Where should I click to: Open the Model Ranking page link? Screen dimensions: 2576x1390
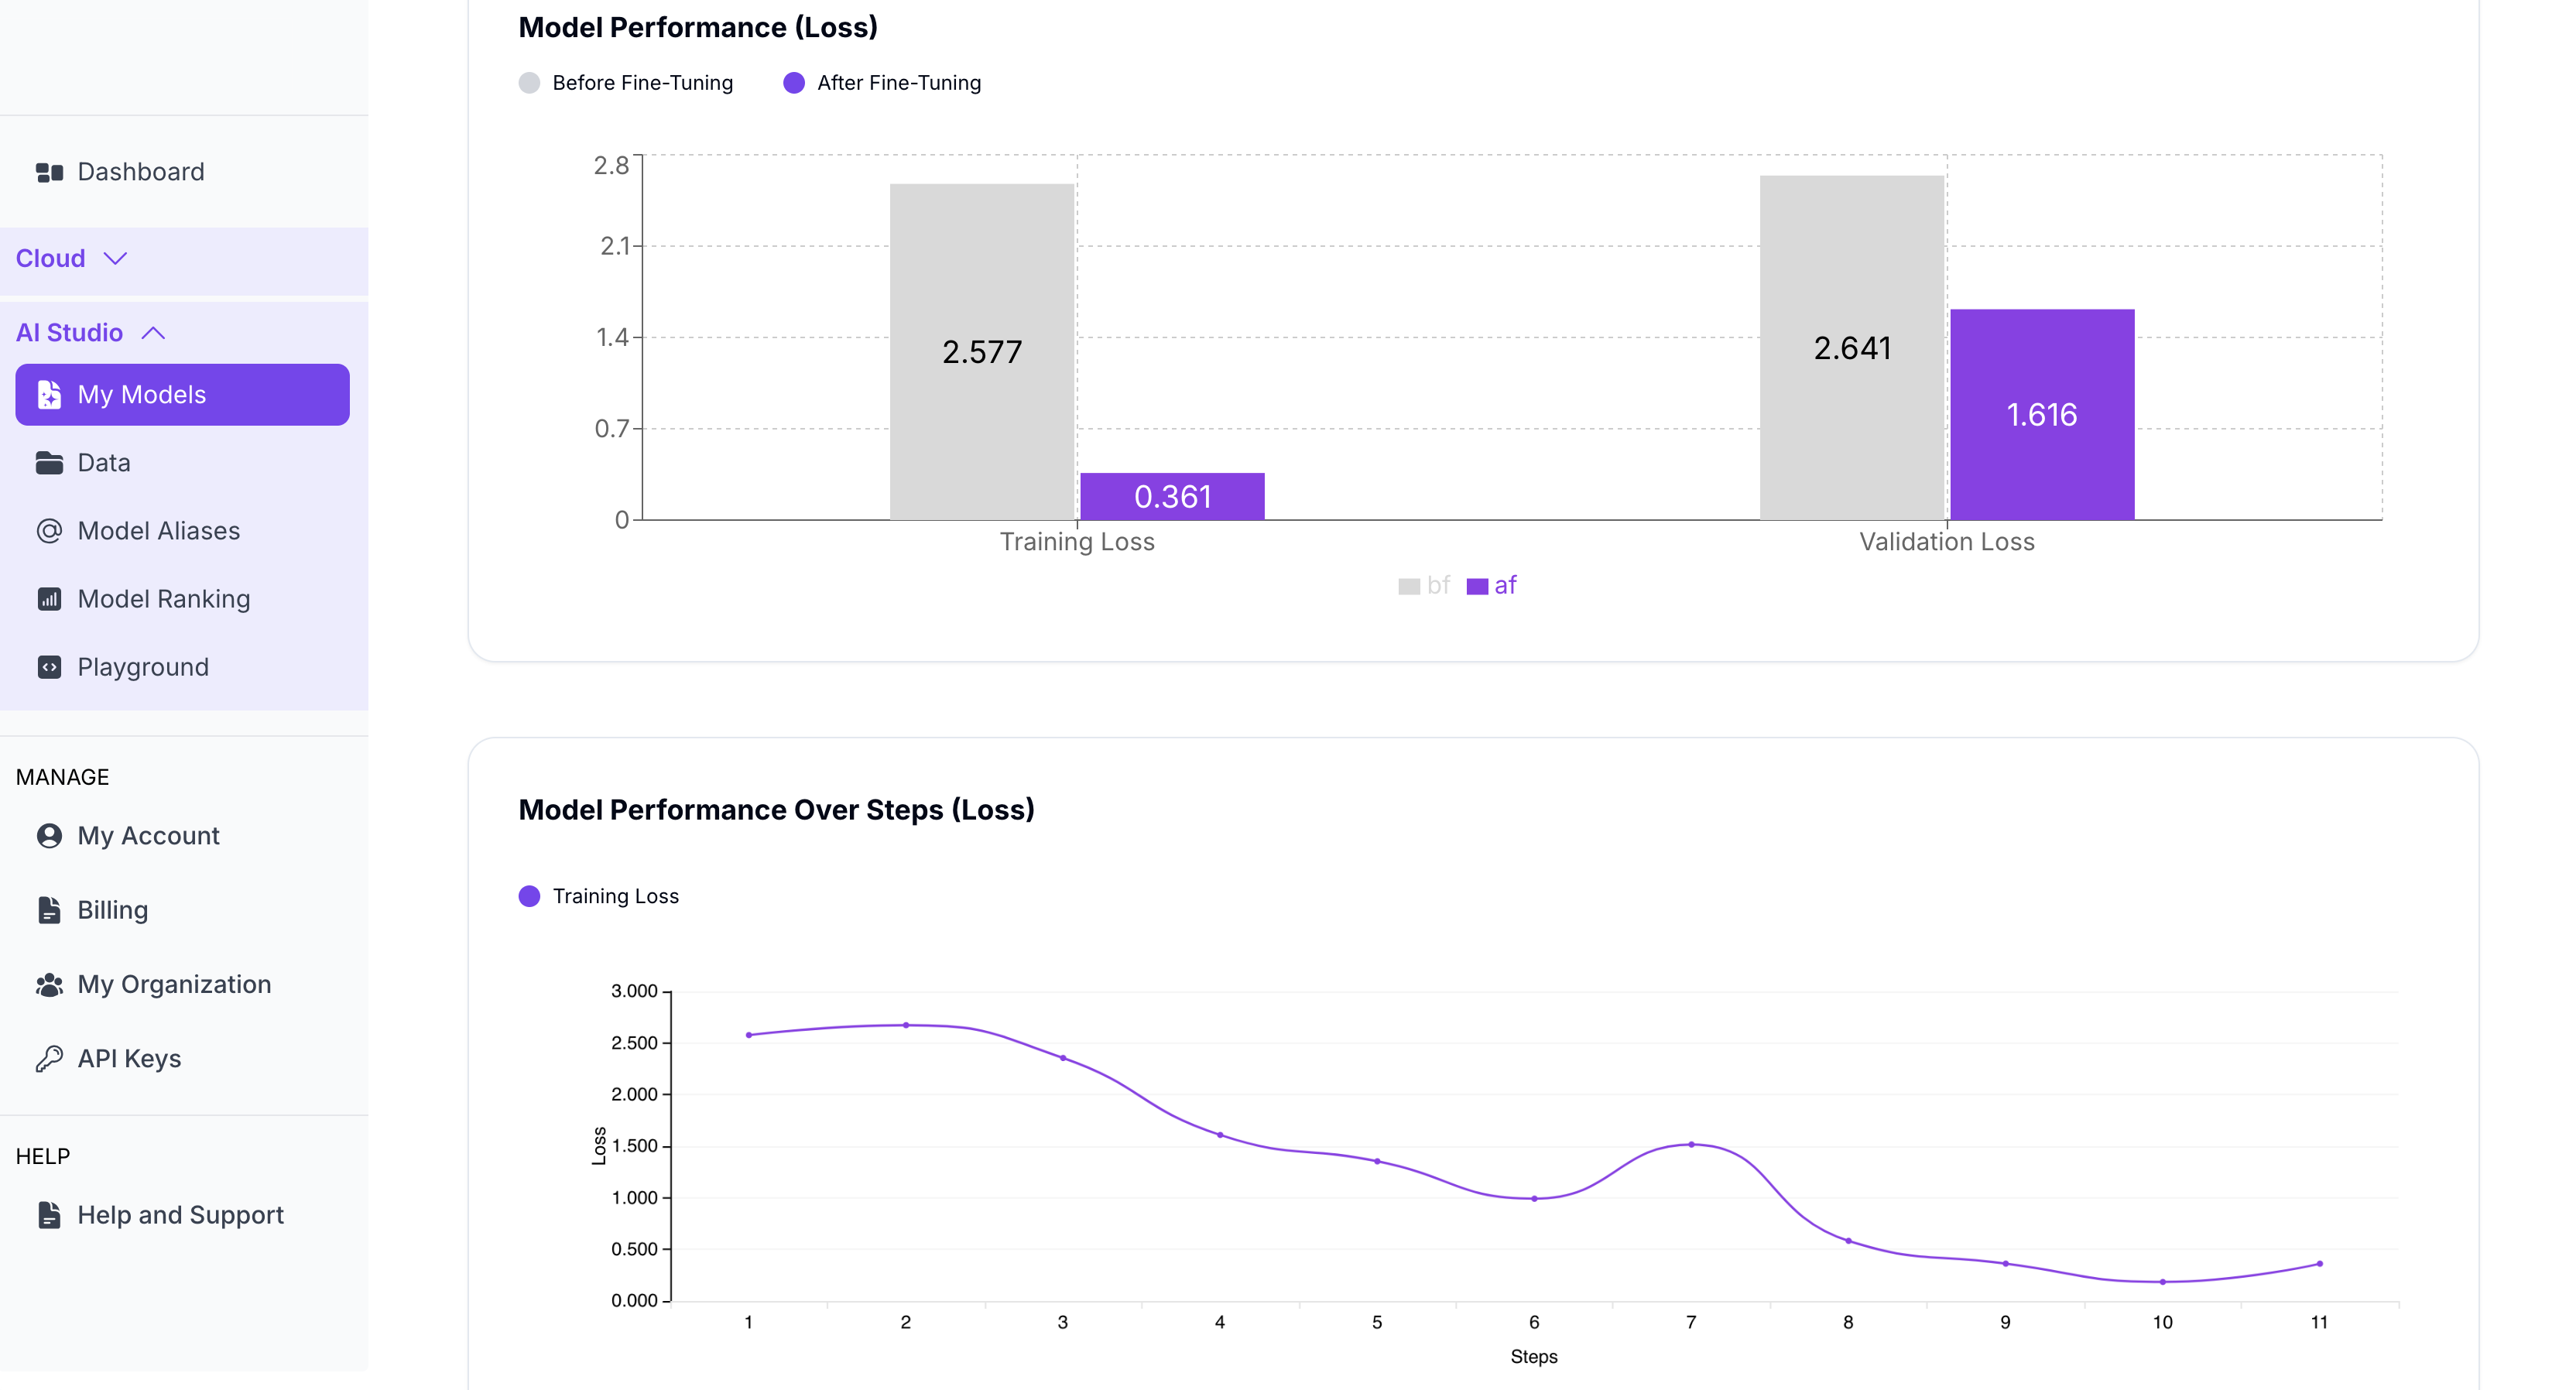coord(164,599)
